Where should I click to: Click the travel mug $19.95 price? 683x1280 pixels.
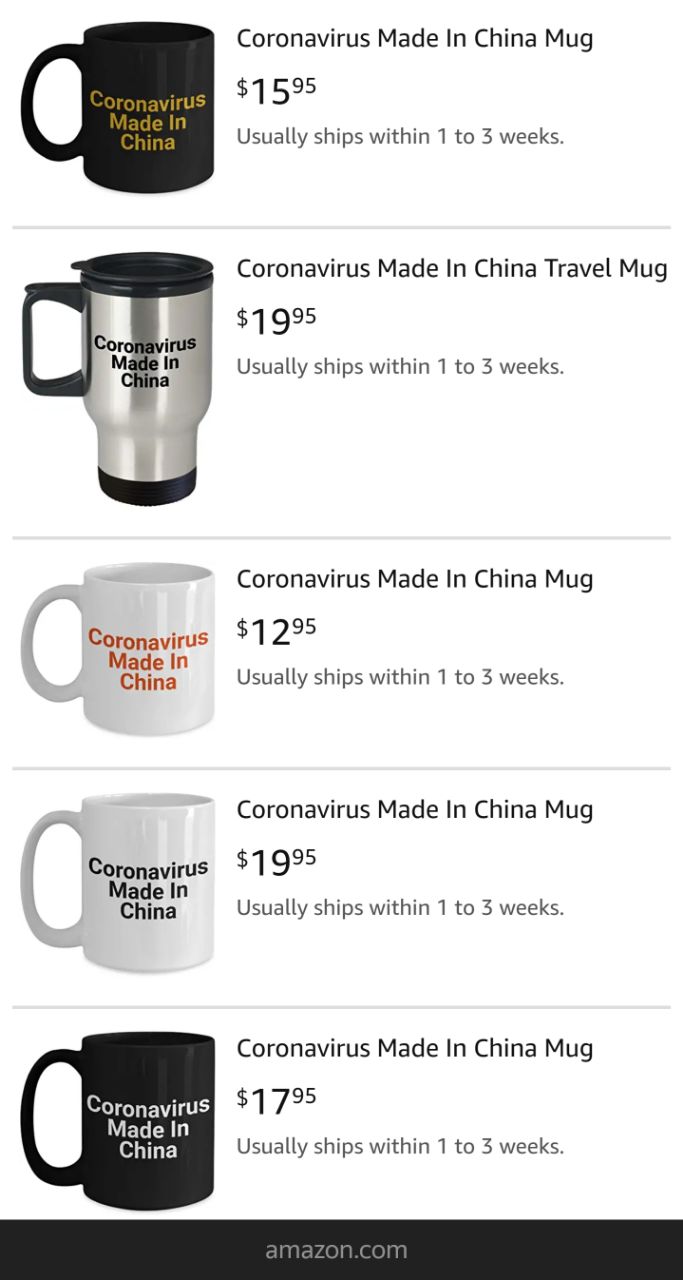(x=277, y=321)
